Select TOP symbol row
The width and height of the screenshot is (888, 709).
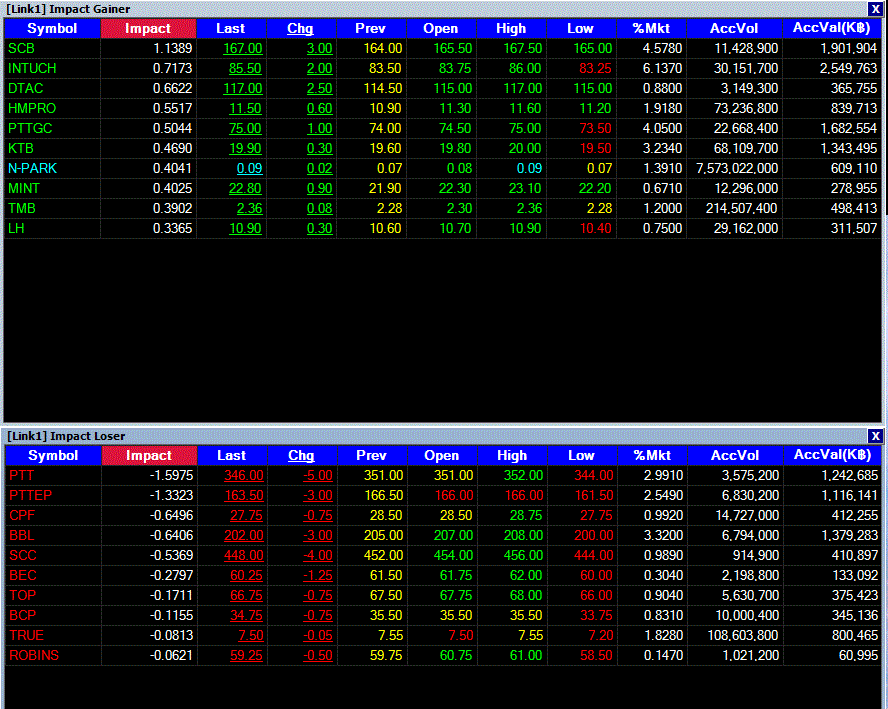(x=23, y=595)
